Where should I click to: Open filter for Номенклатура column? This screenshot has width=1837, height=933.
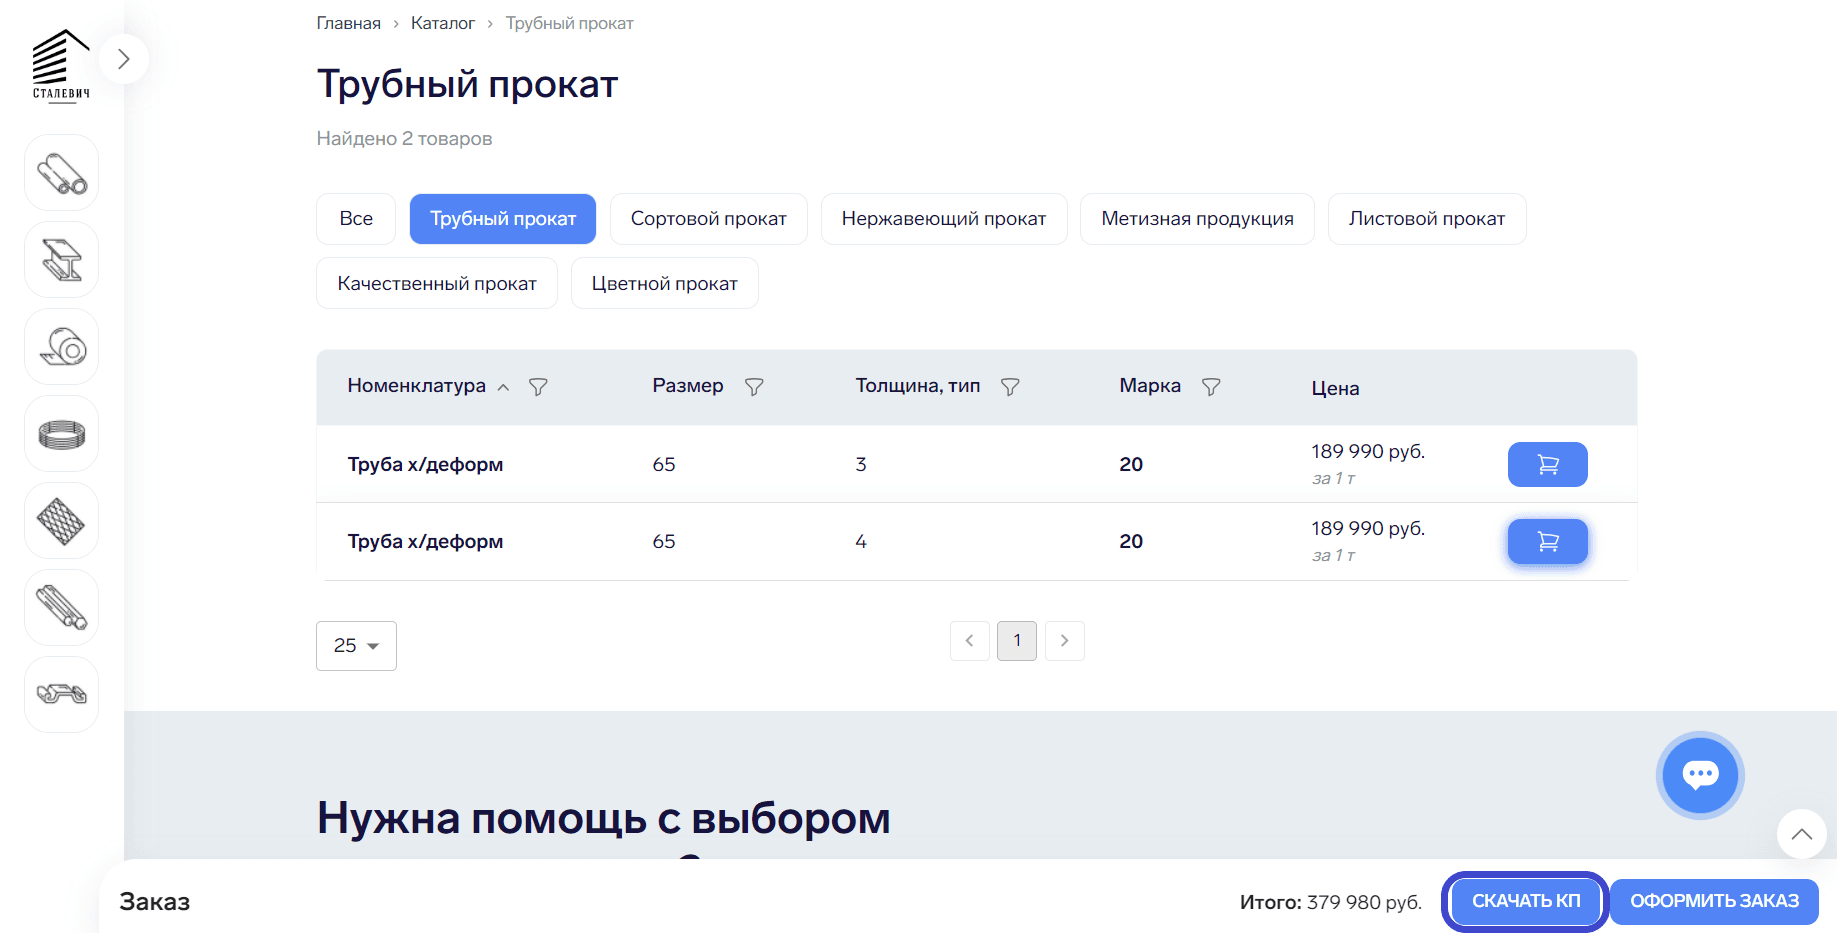(538, 387)
